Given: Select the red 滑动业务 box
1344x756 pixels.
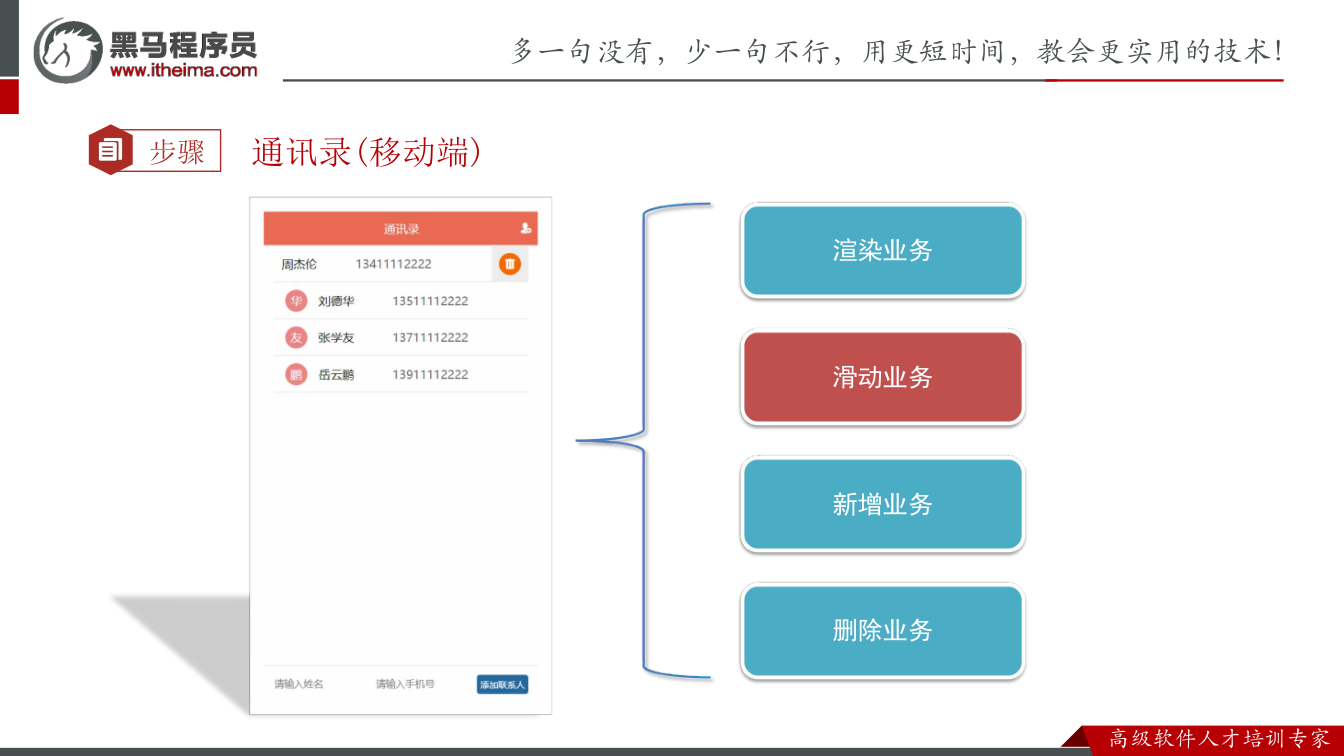Looking at the screenshot, I should pos(883,377).
